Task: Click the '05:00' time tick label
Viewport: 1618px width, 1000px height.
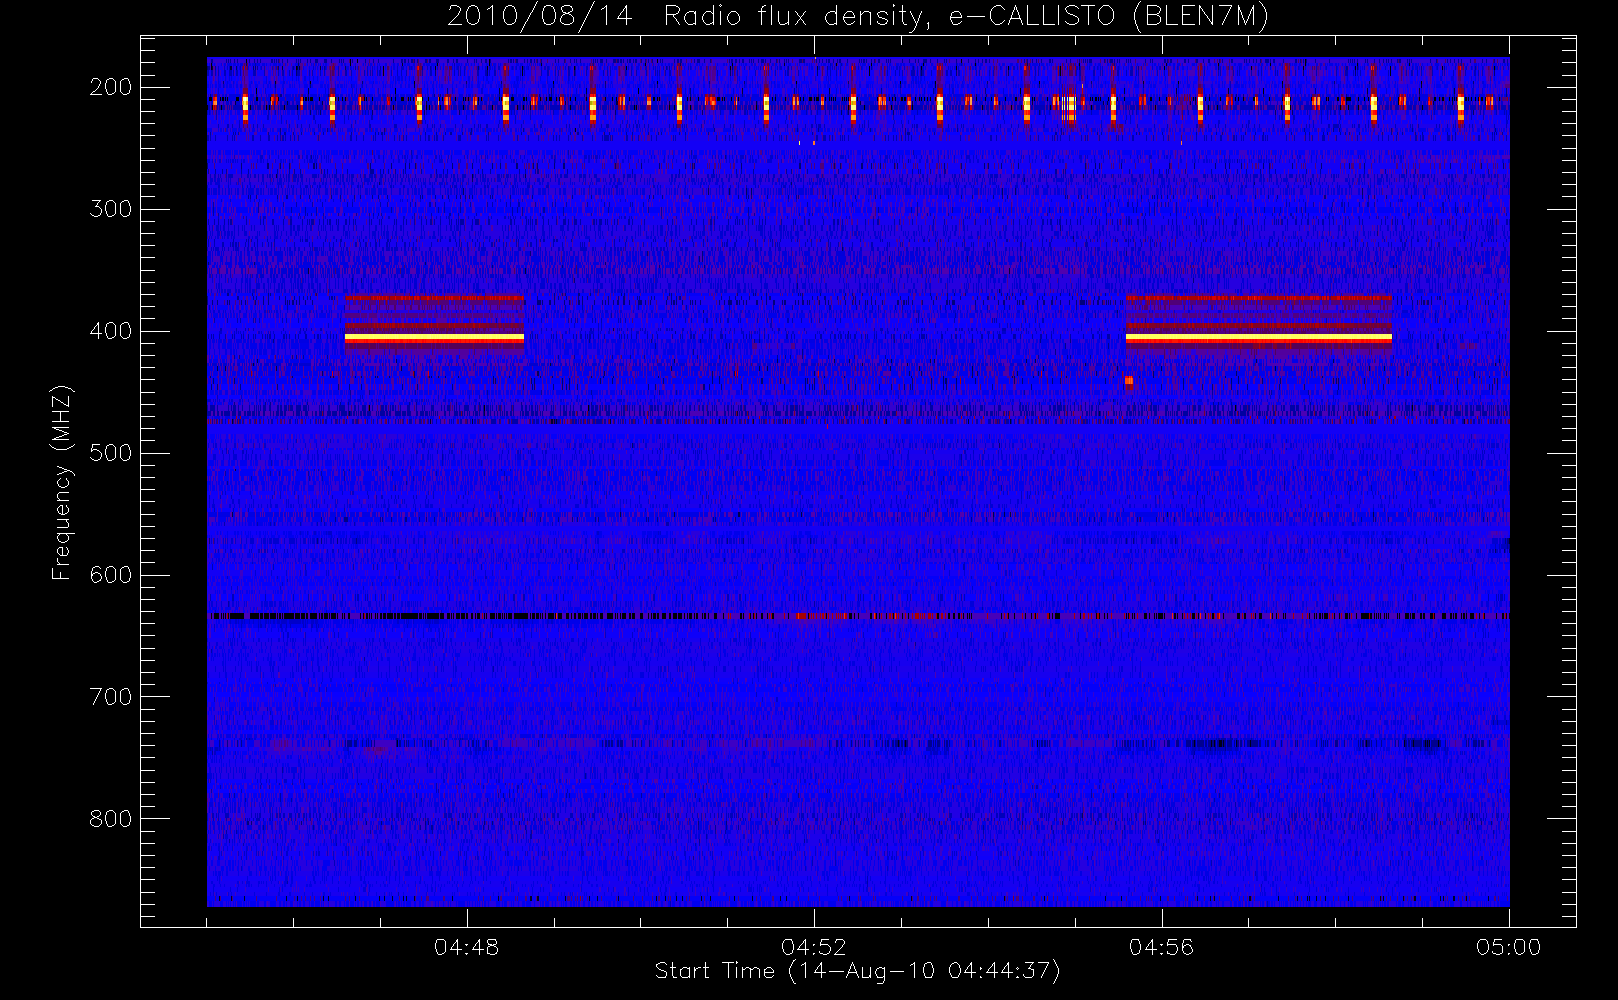Action: point(1509,947)
